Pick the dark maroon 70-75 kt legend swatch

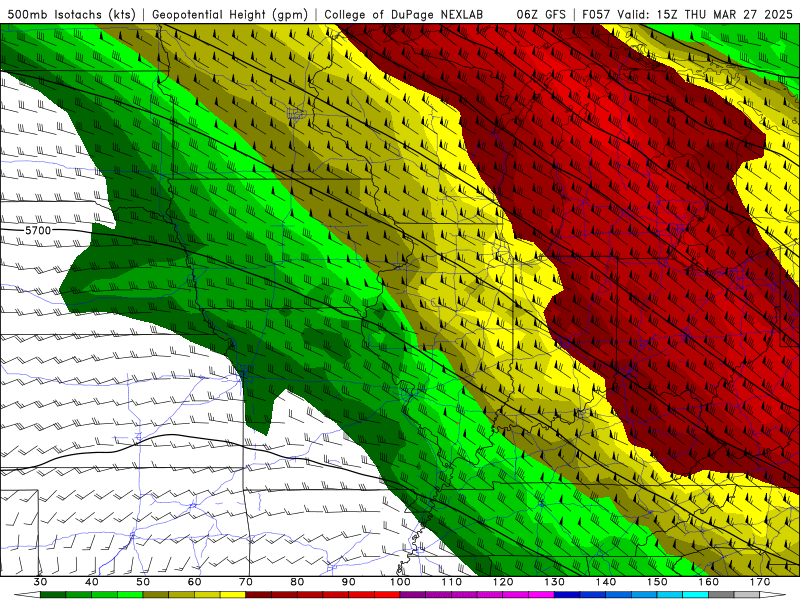[259, 595]
